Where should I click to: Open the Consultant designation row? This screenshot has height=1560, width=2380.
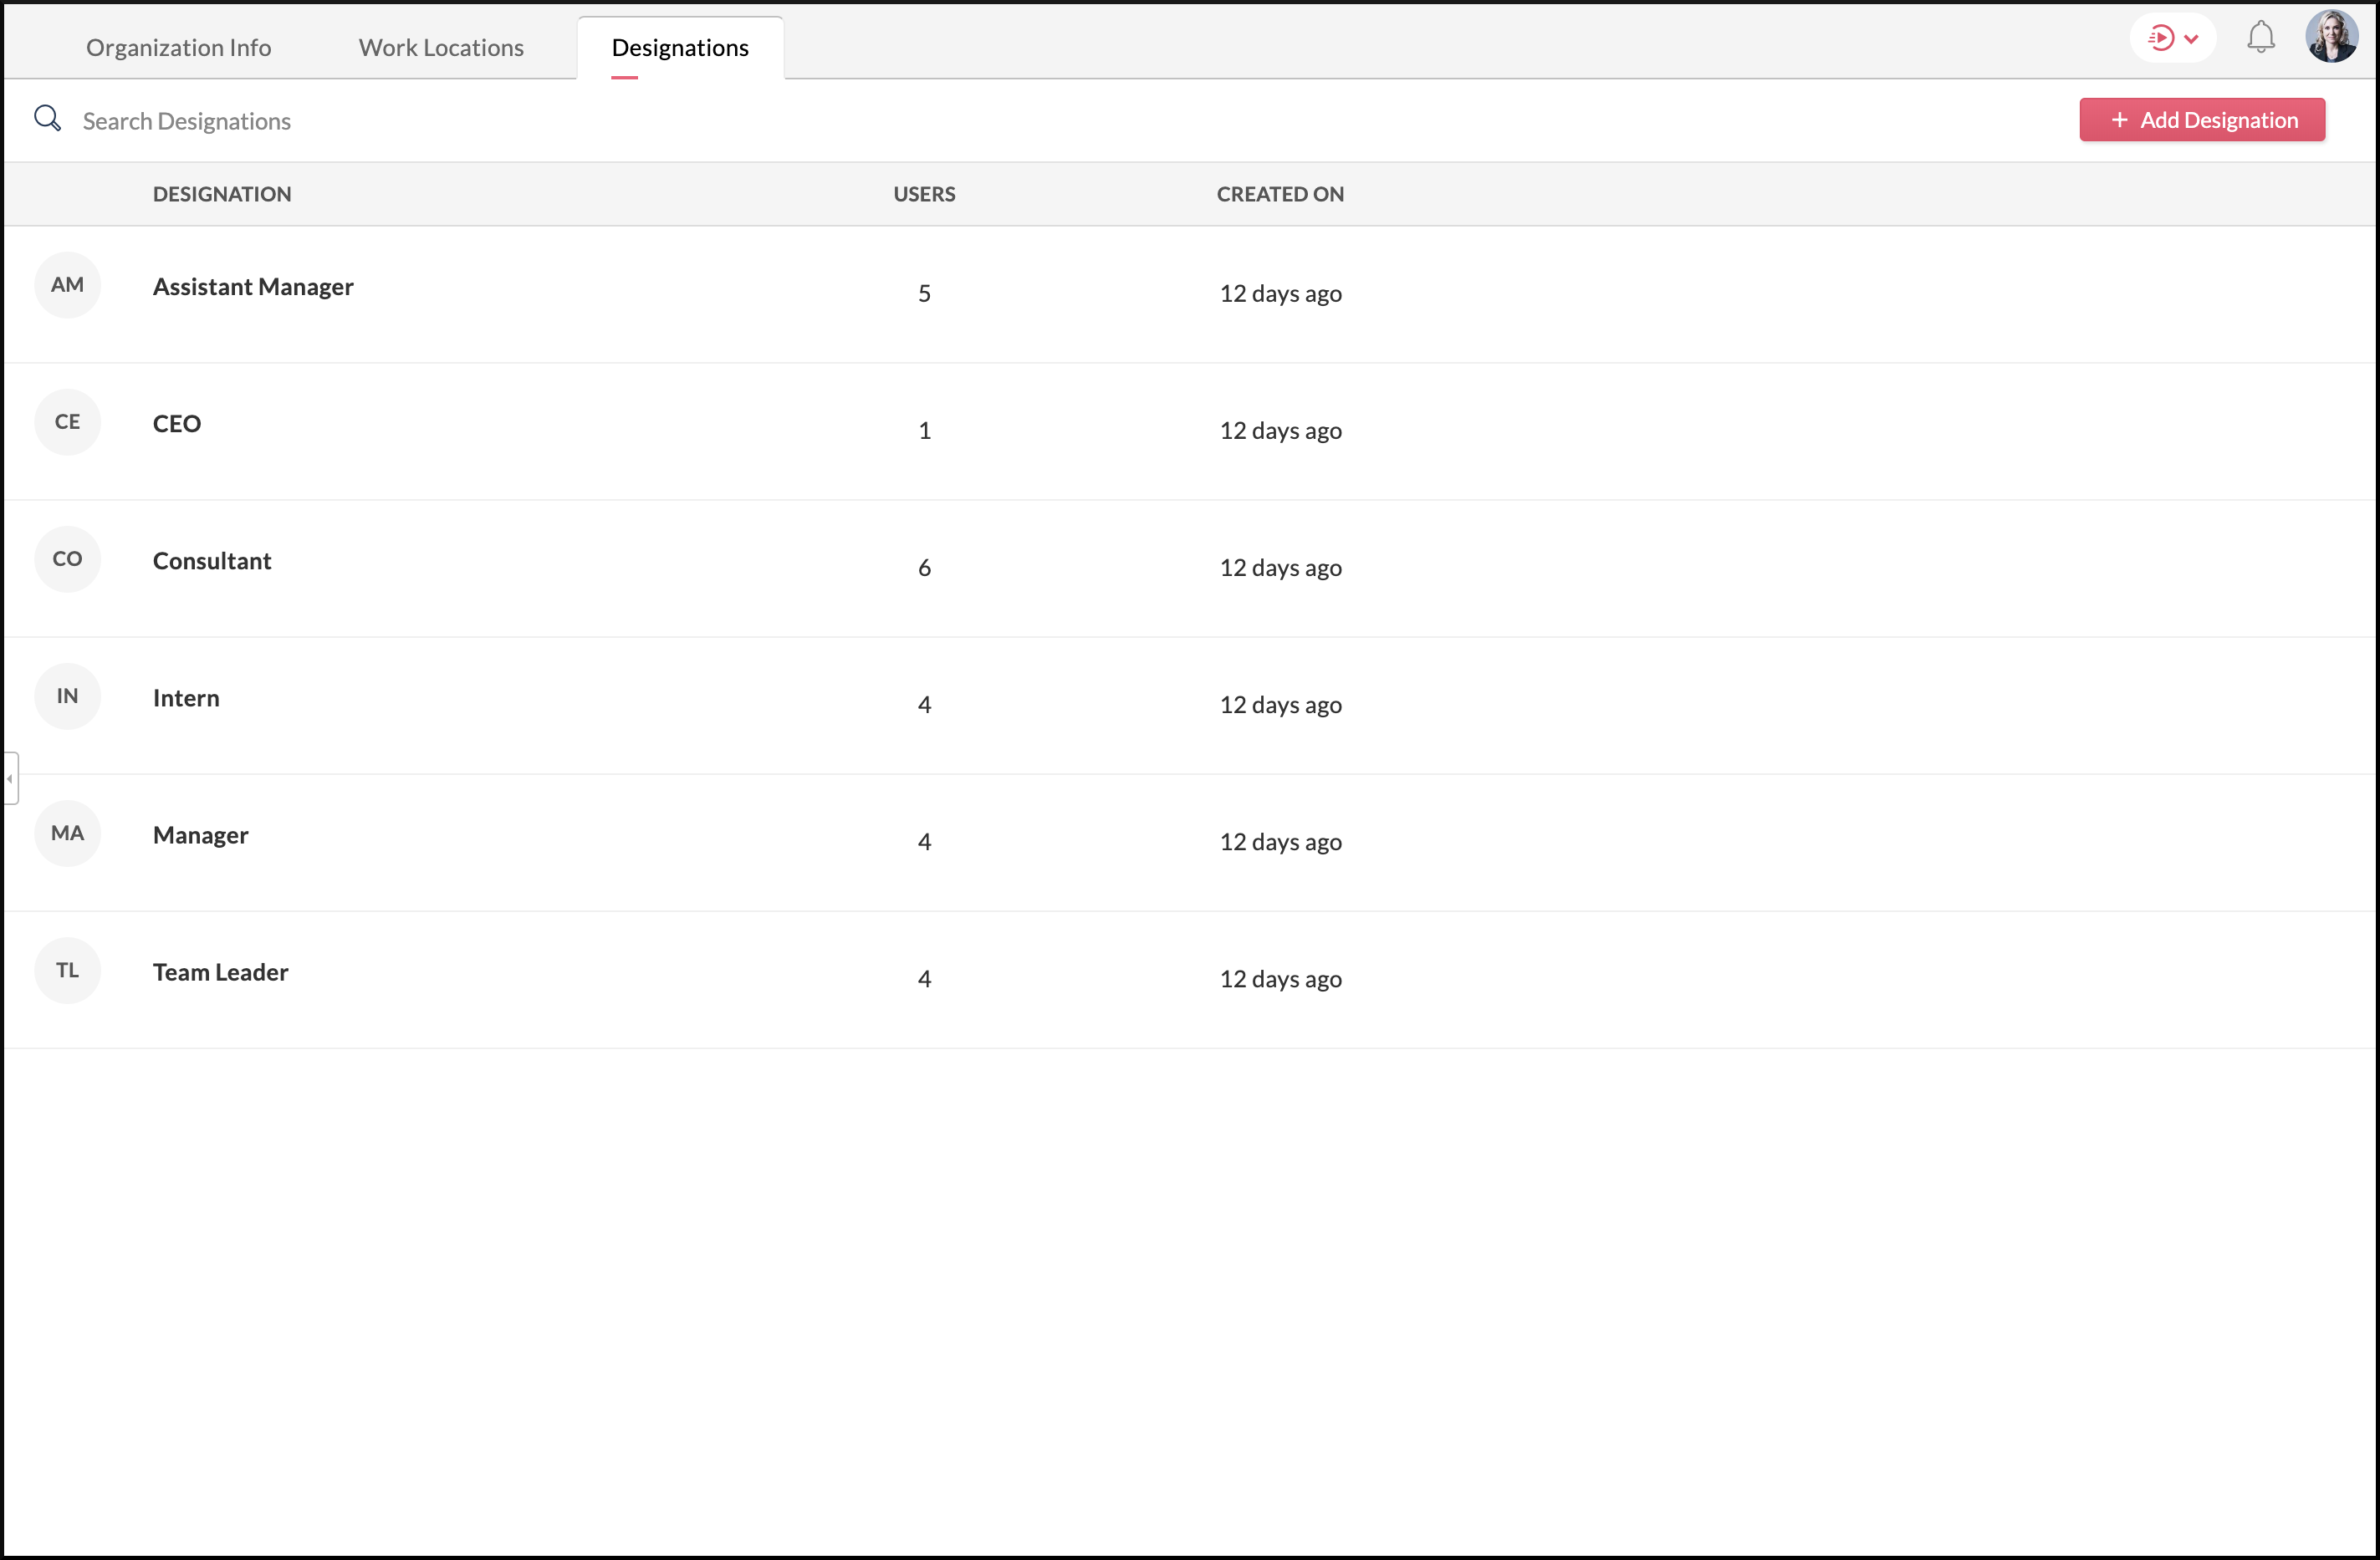point(212,561)
